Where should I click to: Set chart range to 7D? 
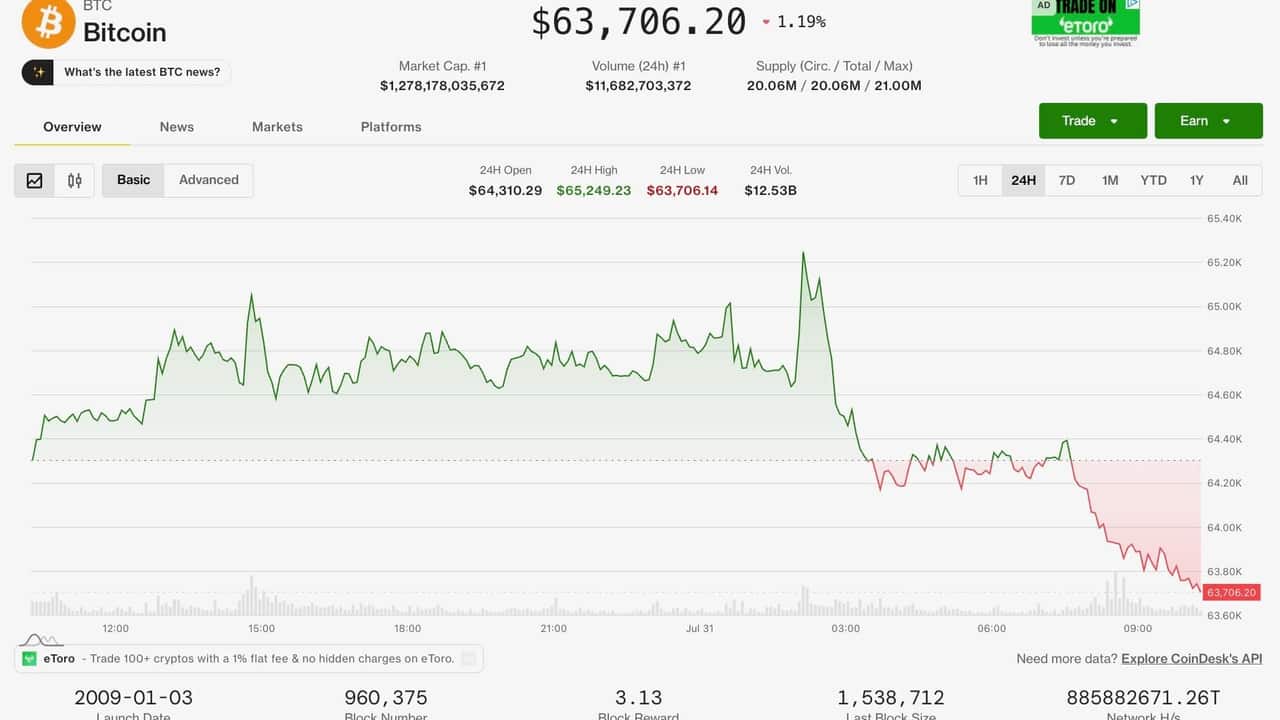coord(1067,180)
